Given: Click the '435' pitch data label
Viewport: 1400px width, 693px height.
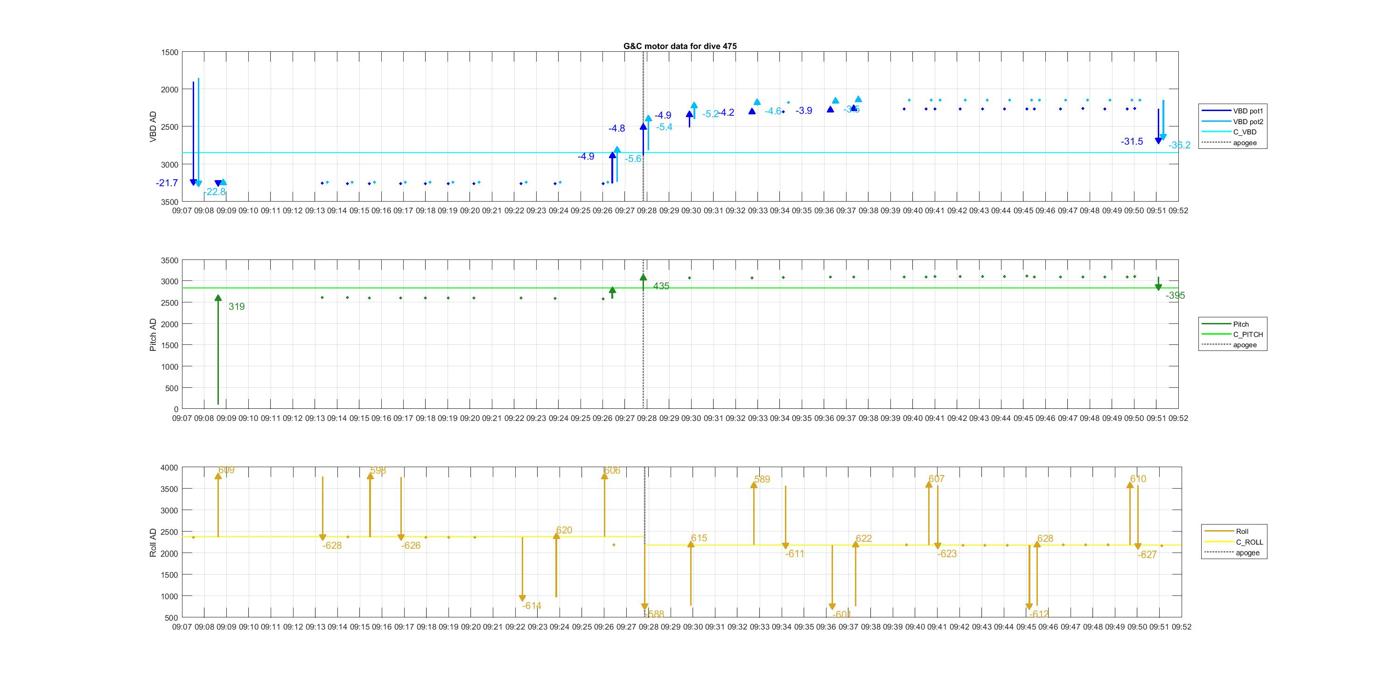Looking at the screenshot, I should point(661,286).
